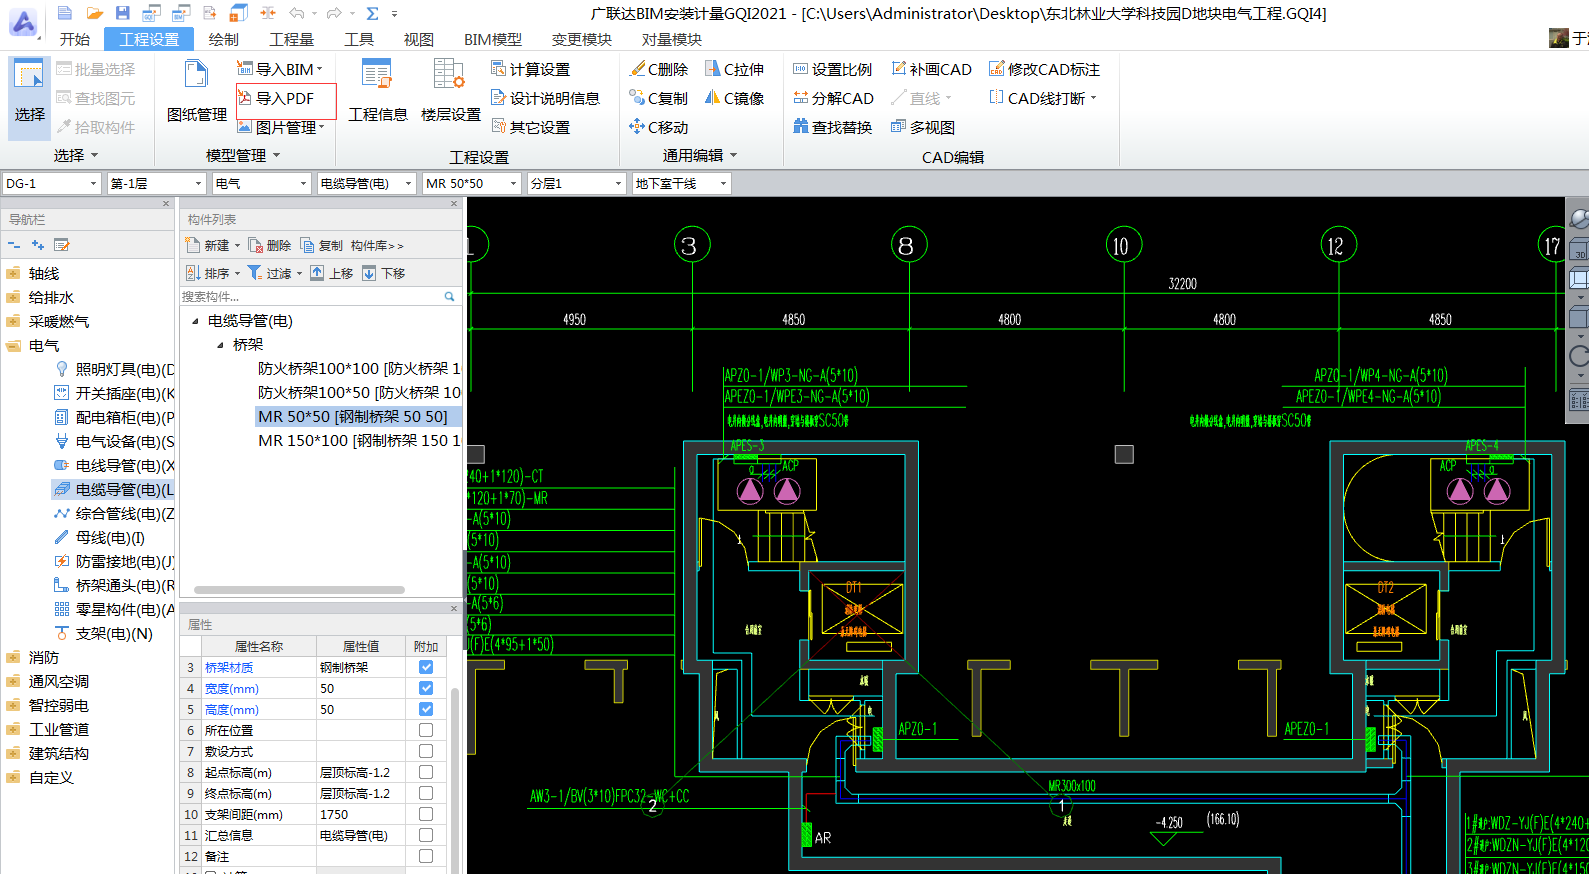Click 设置比例 set scale
Screen dimensions: 1589x874
tap(833, 69)
